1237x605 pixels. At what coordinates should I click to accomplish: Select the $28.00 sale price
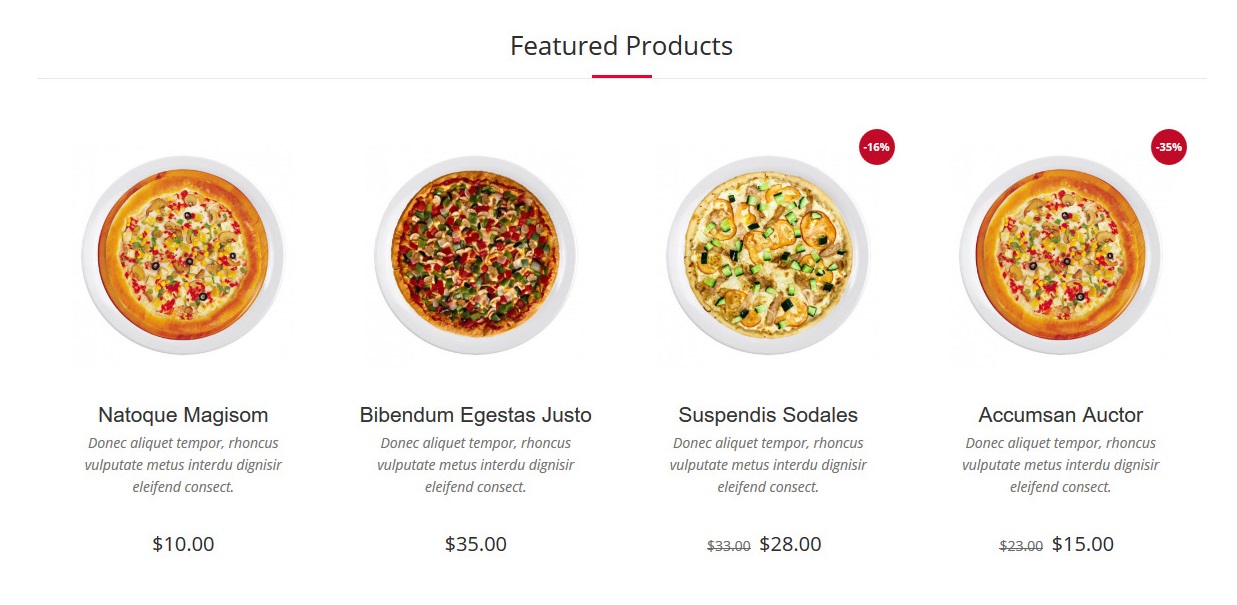(790, 544)
